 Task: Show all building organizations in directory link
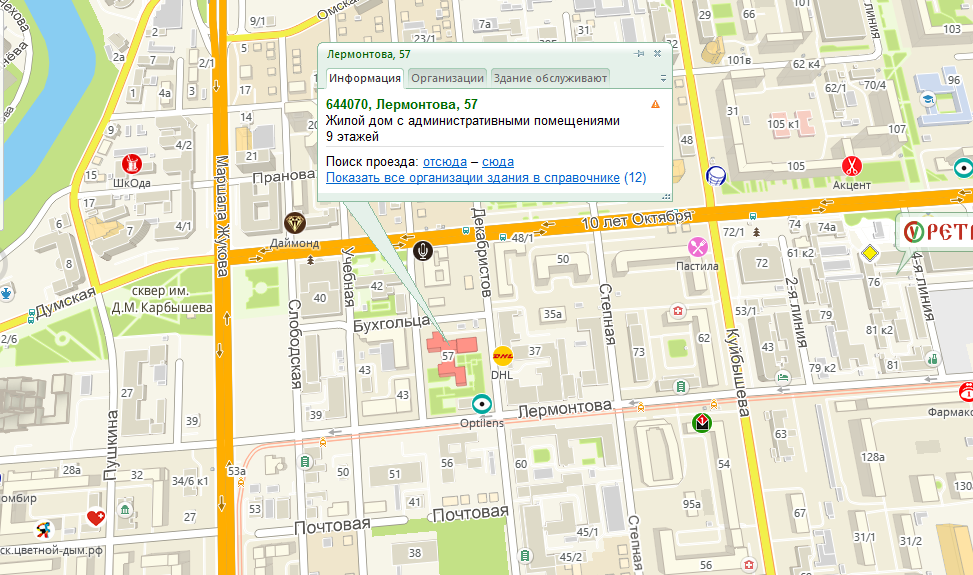(x=472, y=178)
